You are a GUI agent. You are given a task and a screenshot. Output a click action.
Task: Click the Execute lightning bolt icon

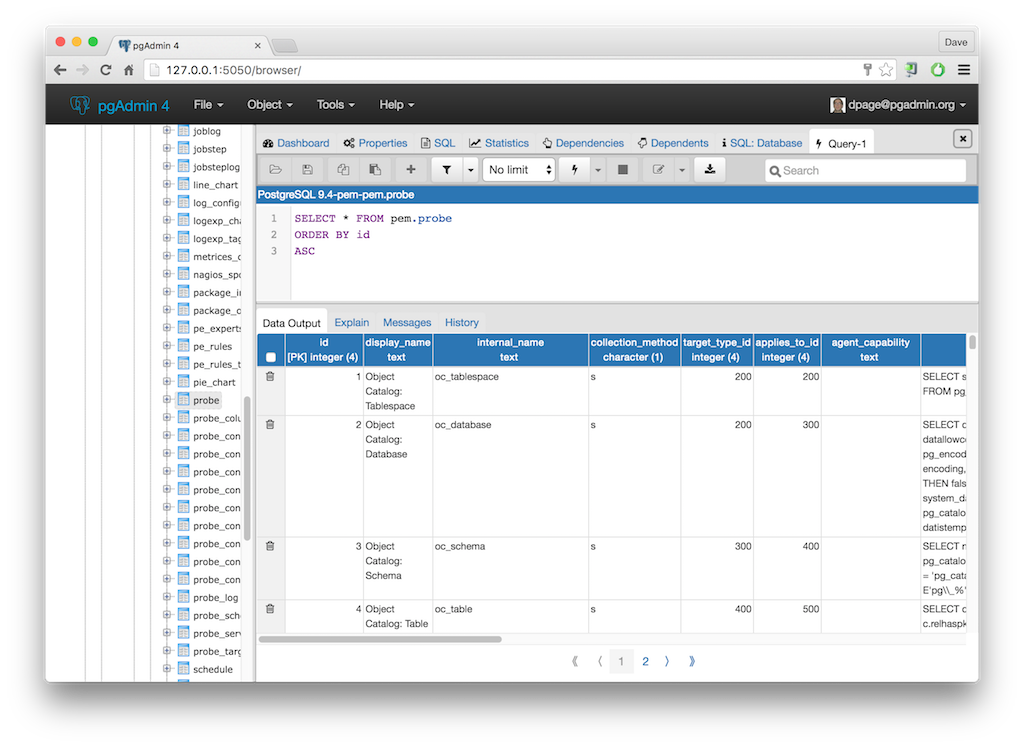click(575, 170)
